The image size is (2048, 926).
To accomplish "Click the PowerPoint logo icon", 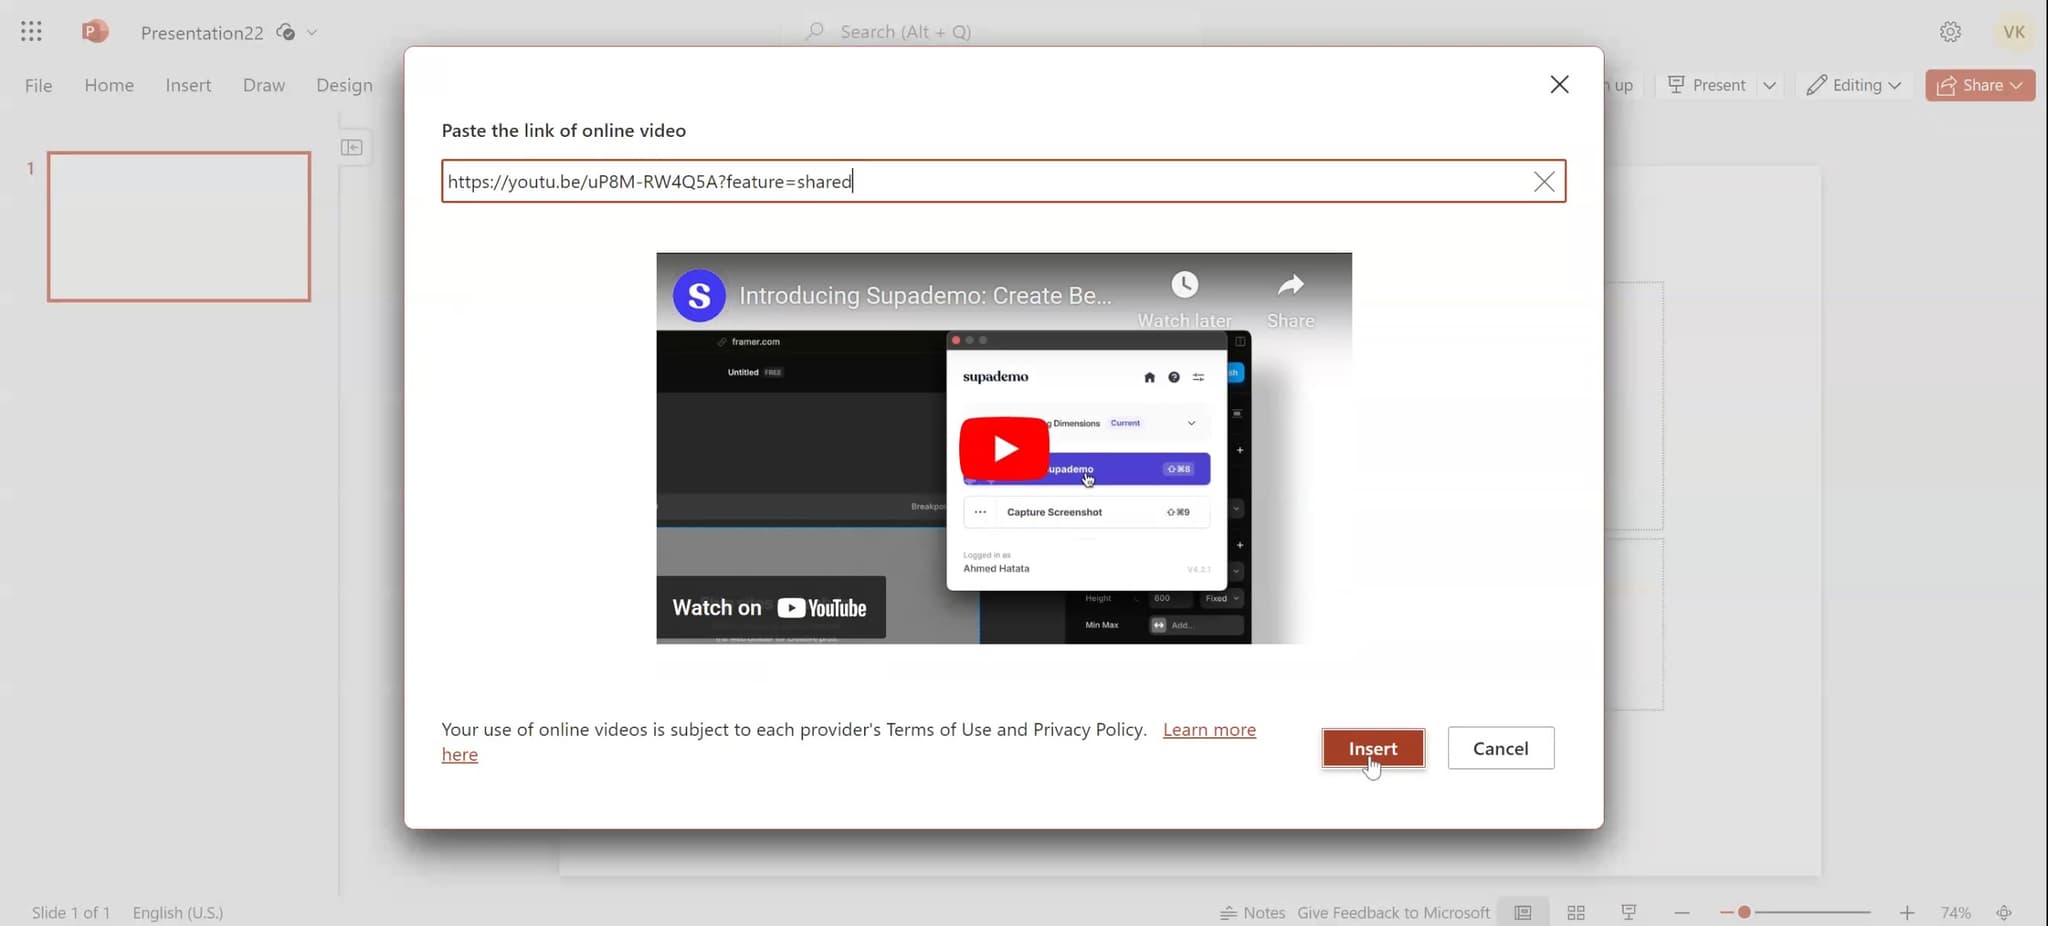I will [x=95, y=31].
